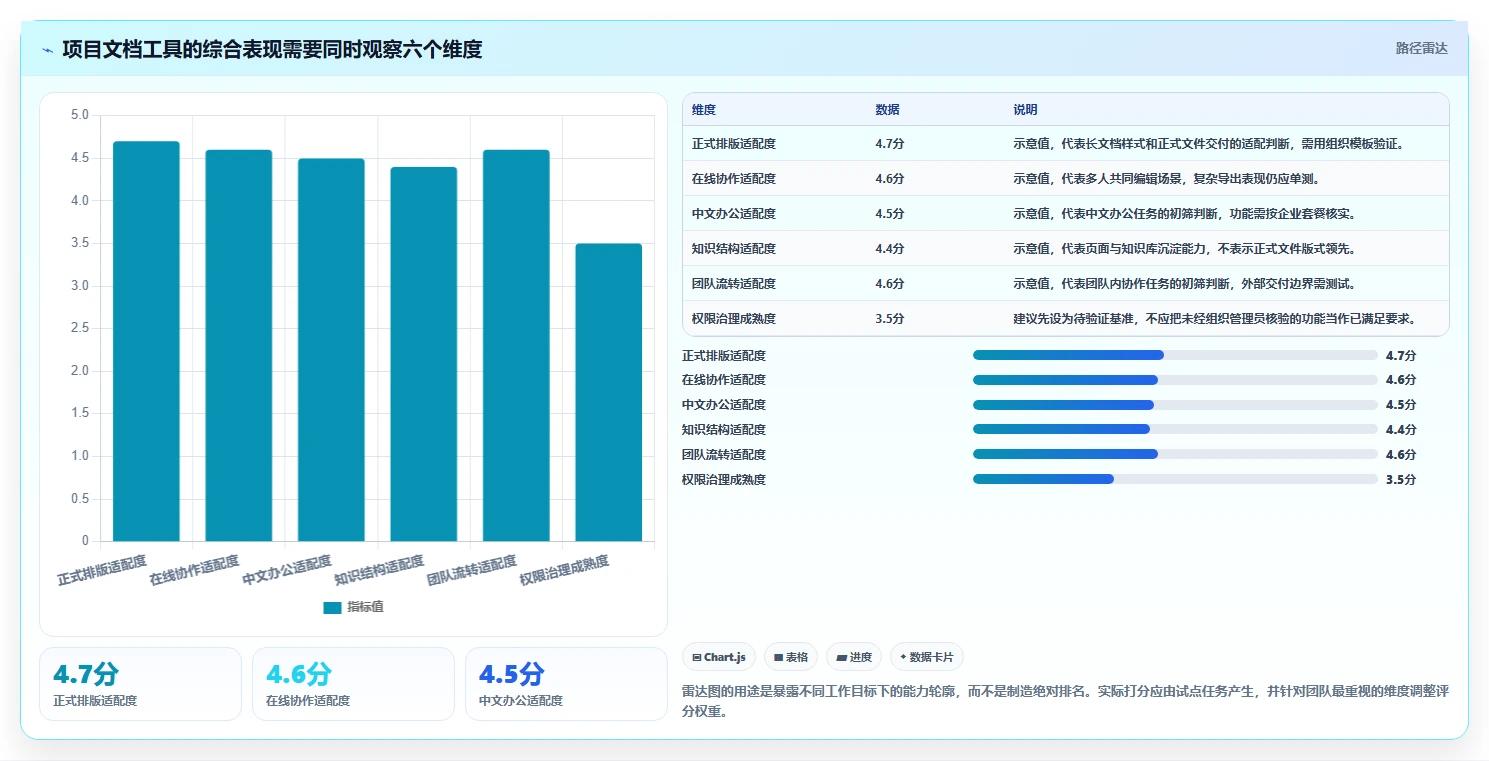Select the 正式排版适配度 table row name
The image size is (1489, 761).
(734, 144)
